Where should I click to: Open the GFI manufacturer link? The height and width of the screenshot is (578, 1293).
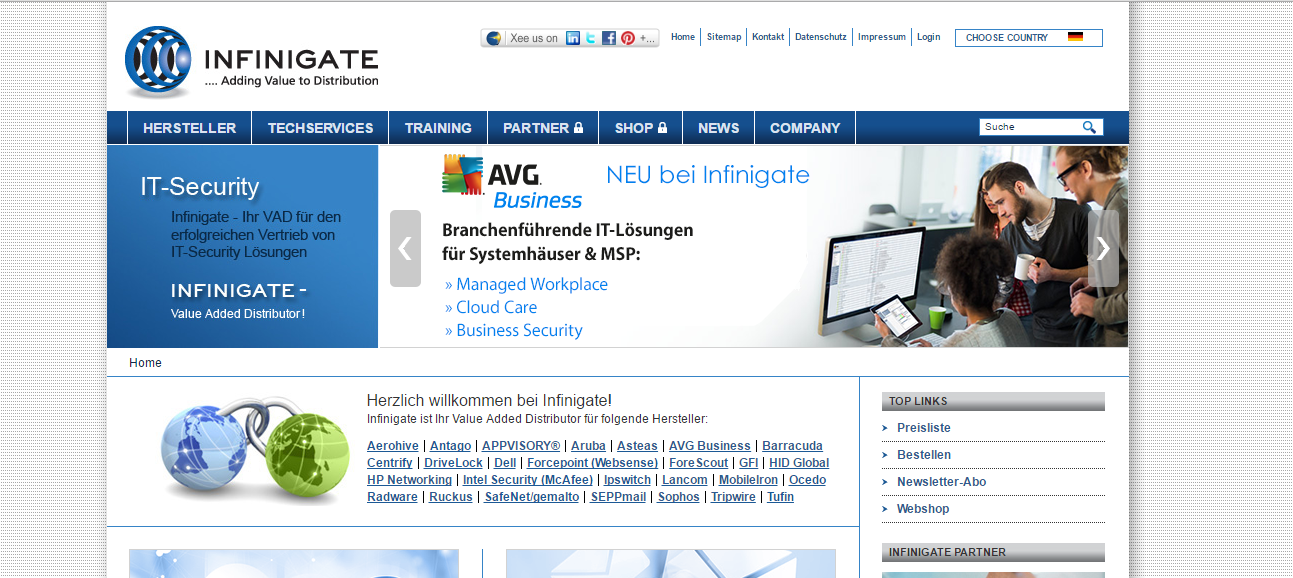click(749, 463)
